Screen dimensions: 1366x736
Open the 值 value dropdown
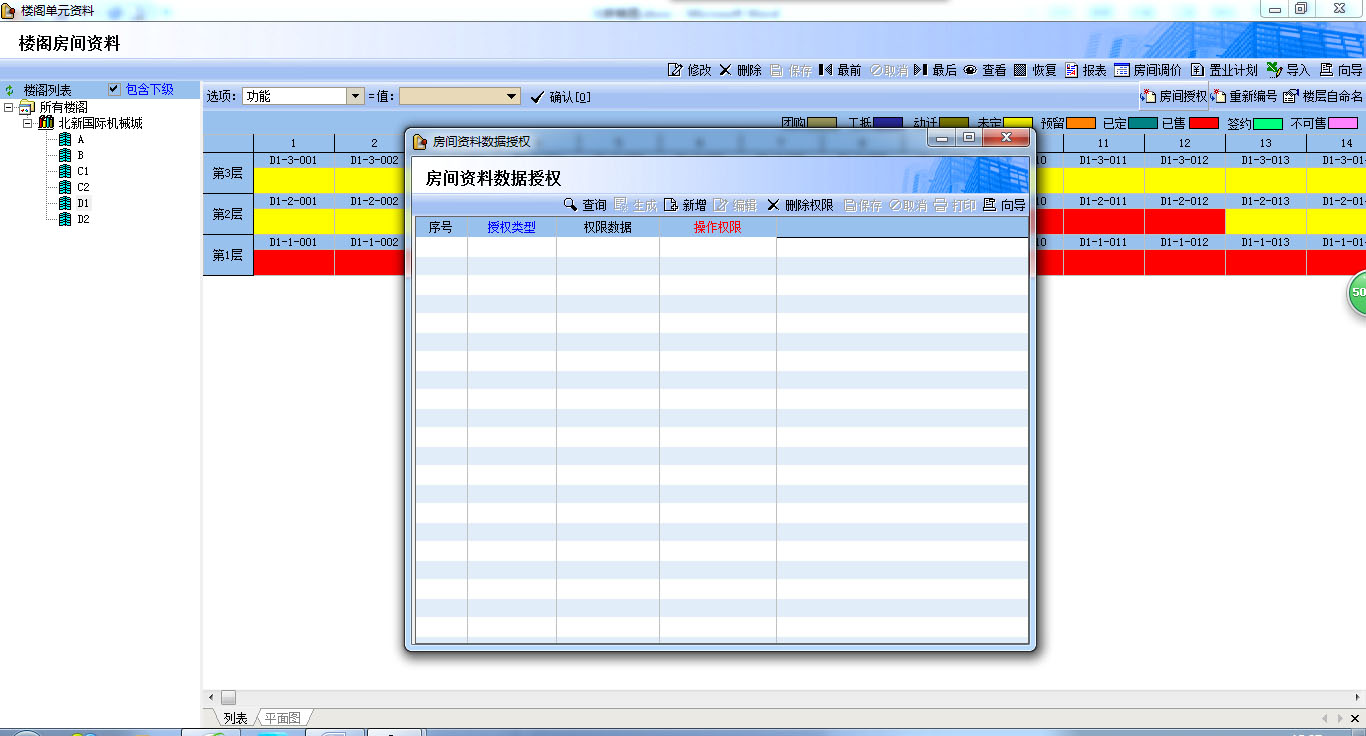[512, 97]
